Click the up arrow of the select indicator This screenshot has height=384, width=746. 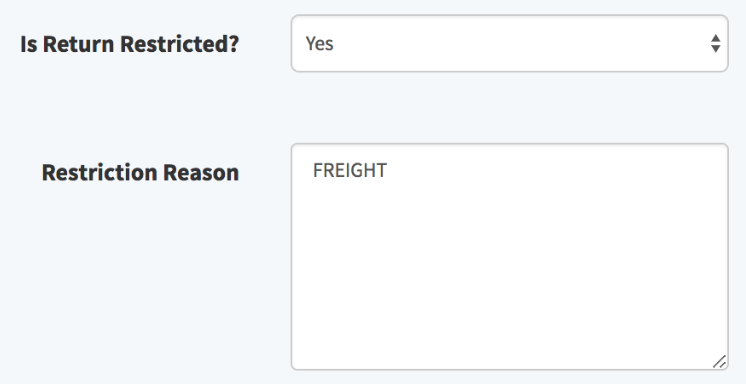[716, 38]
